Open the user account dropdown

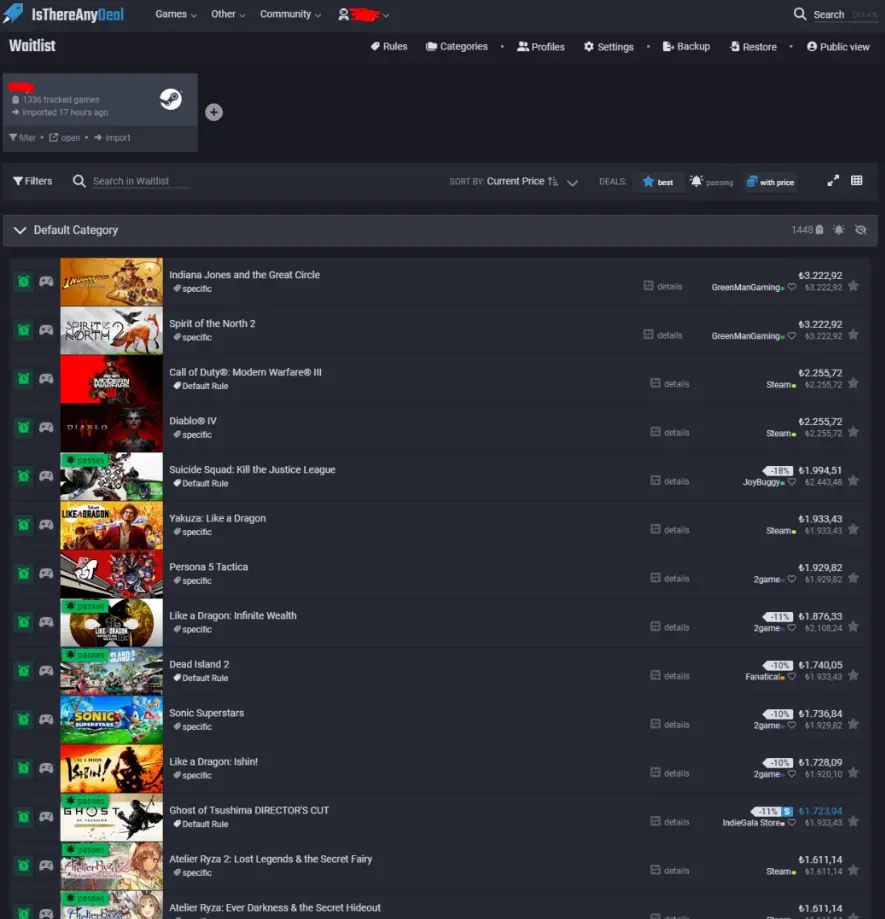point(363,15)
